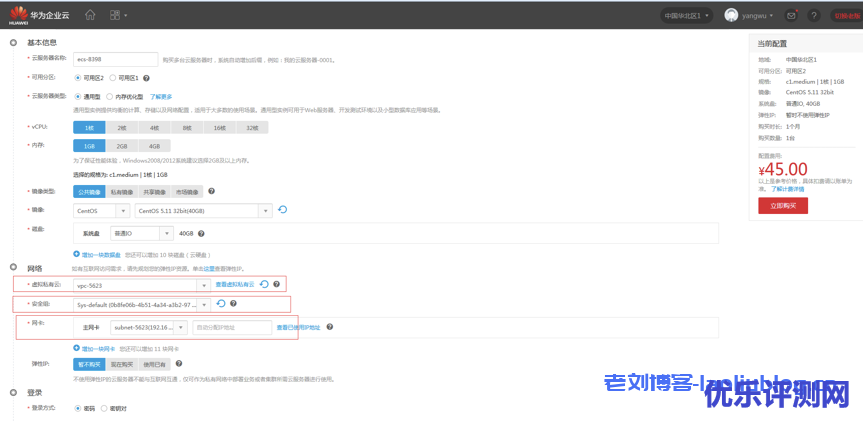Image resolution: width=863 pixels, height=421 pixels.
Task: Open the mail messages icon
Action: 791,15
